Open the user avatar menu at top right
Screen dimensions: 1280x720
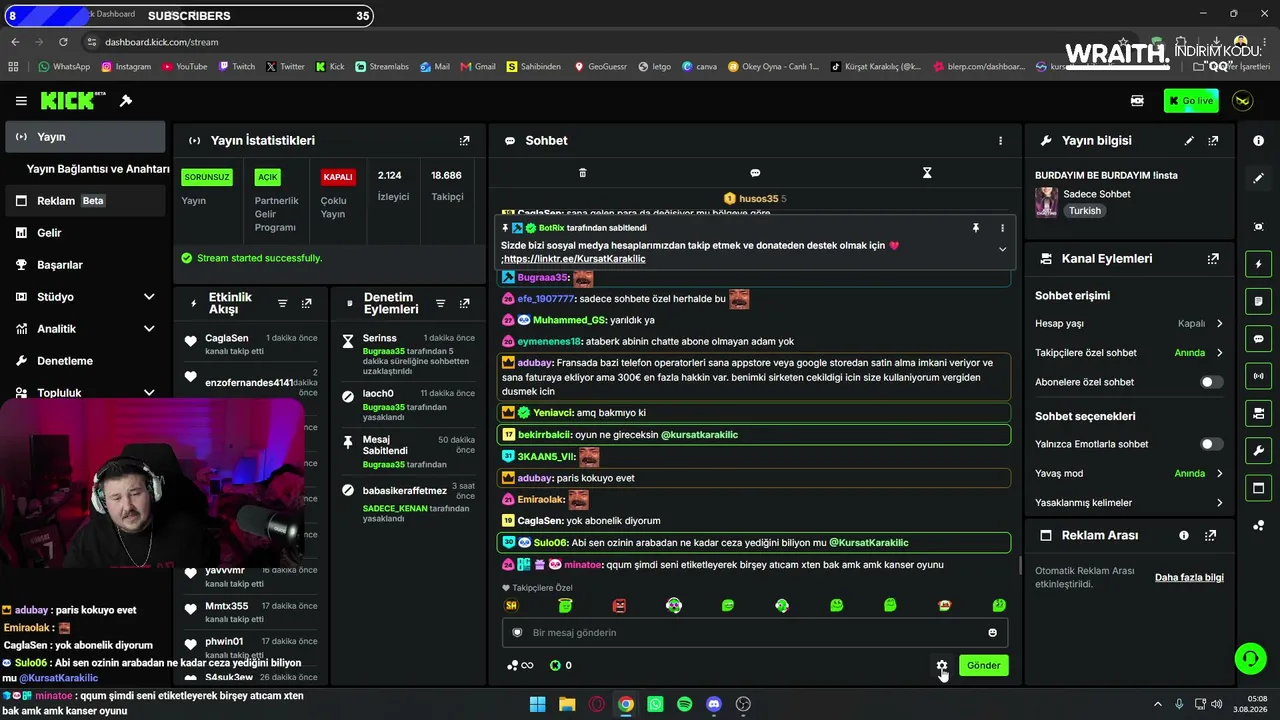pyautogui.click(x=1243, y=101)
